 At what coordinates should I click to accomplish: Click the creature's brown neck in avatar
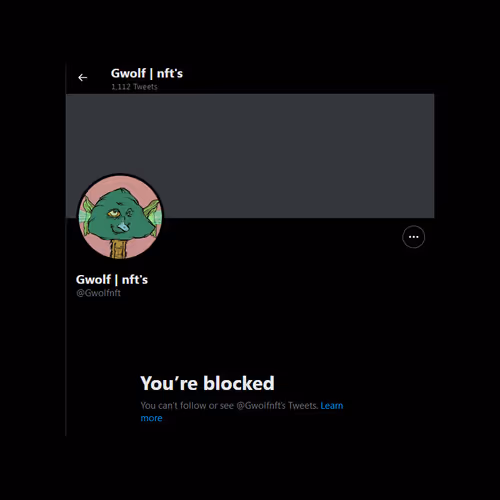click(119, 248)
